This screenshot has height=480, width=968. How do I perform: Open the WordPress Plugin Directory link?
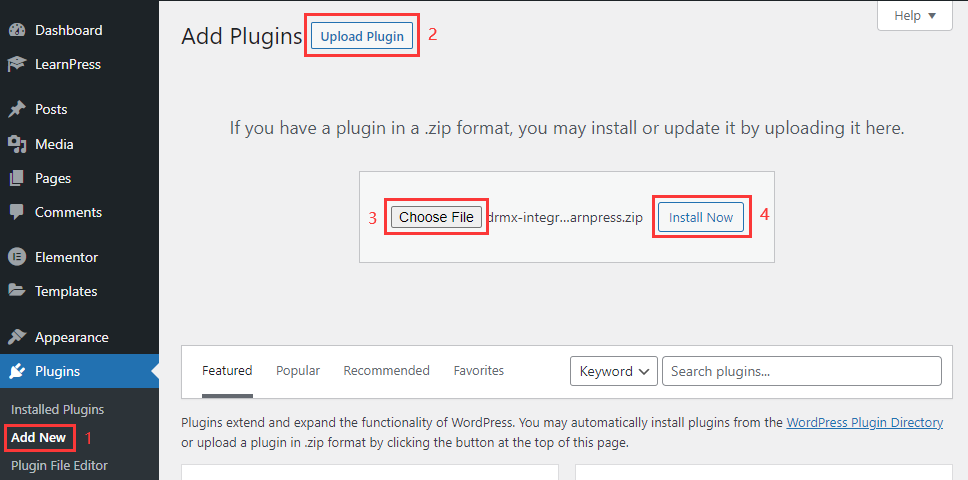point(864,422)
